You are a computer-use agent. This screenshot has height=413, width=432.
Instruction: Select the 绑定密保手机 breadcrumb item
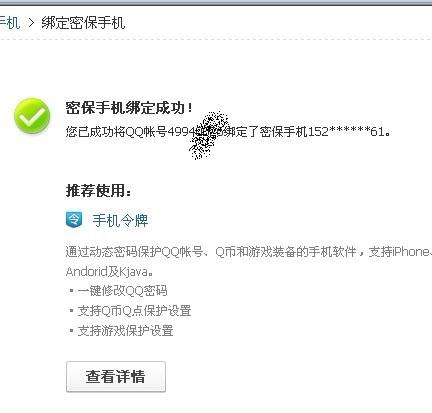point(83,23)
